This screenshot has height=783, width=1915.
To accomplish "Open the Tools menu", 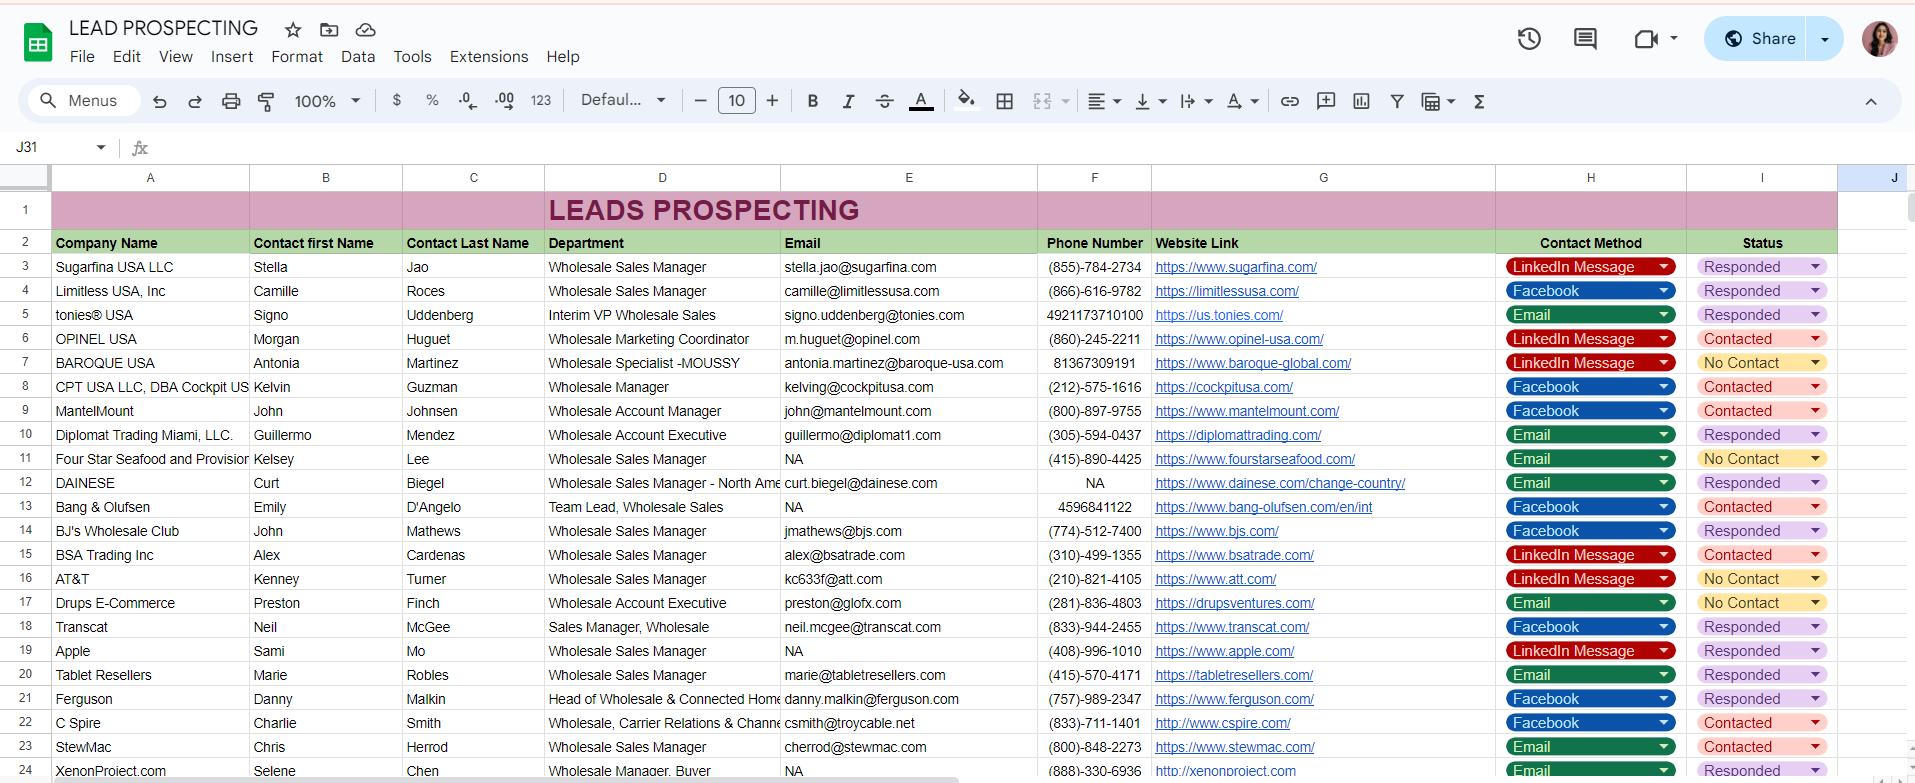I will point(412,57).
